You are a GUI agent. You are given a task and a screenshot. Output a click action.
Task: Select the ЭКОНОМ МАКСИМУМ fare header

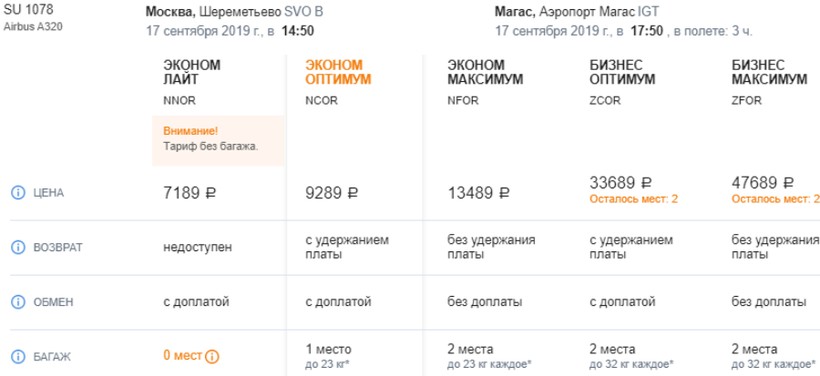pos(485,72)
